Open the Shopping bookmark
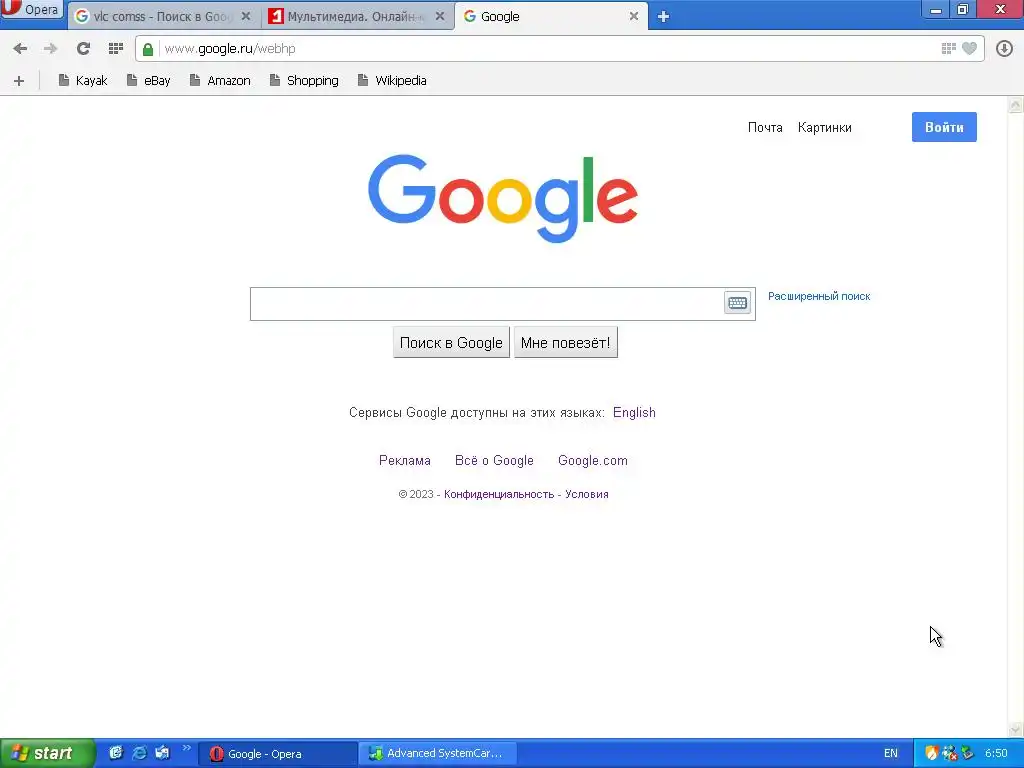Viewport: 1024px width, 768px height. [x=304, y=80]
